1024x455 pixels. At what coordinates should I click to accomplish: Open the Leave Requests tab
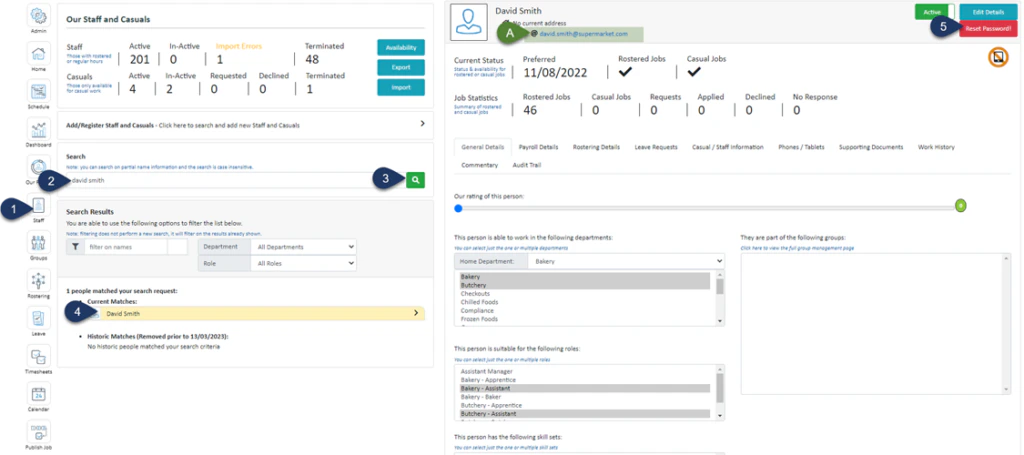(x=656, y=147)
